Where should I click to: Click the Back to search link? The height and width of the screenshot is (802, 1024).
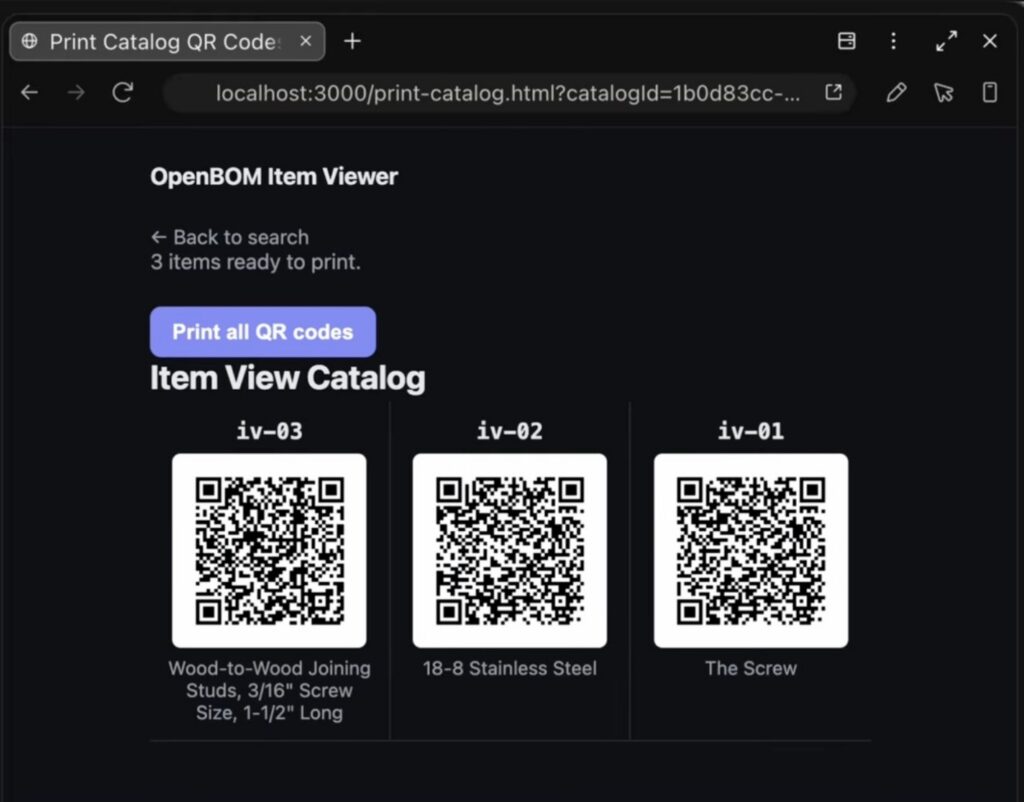click(x=230, y=237)
